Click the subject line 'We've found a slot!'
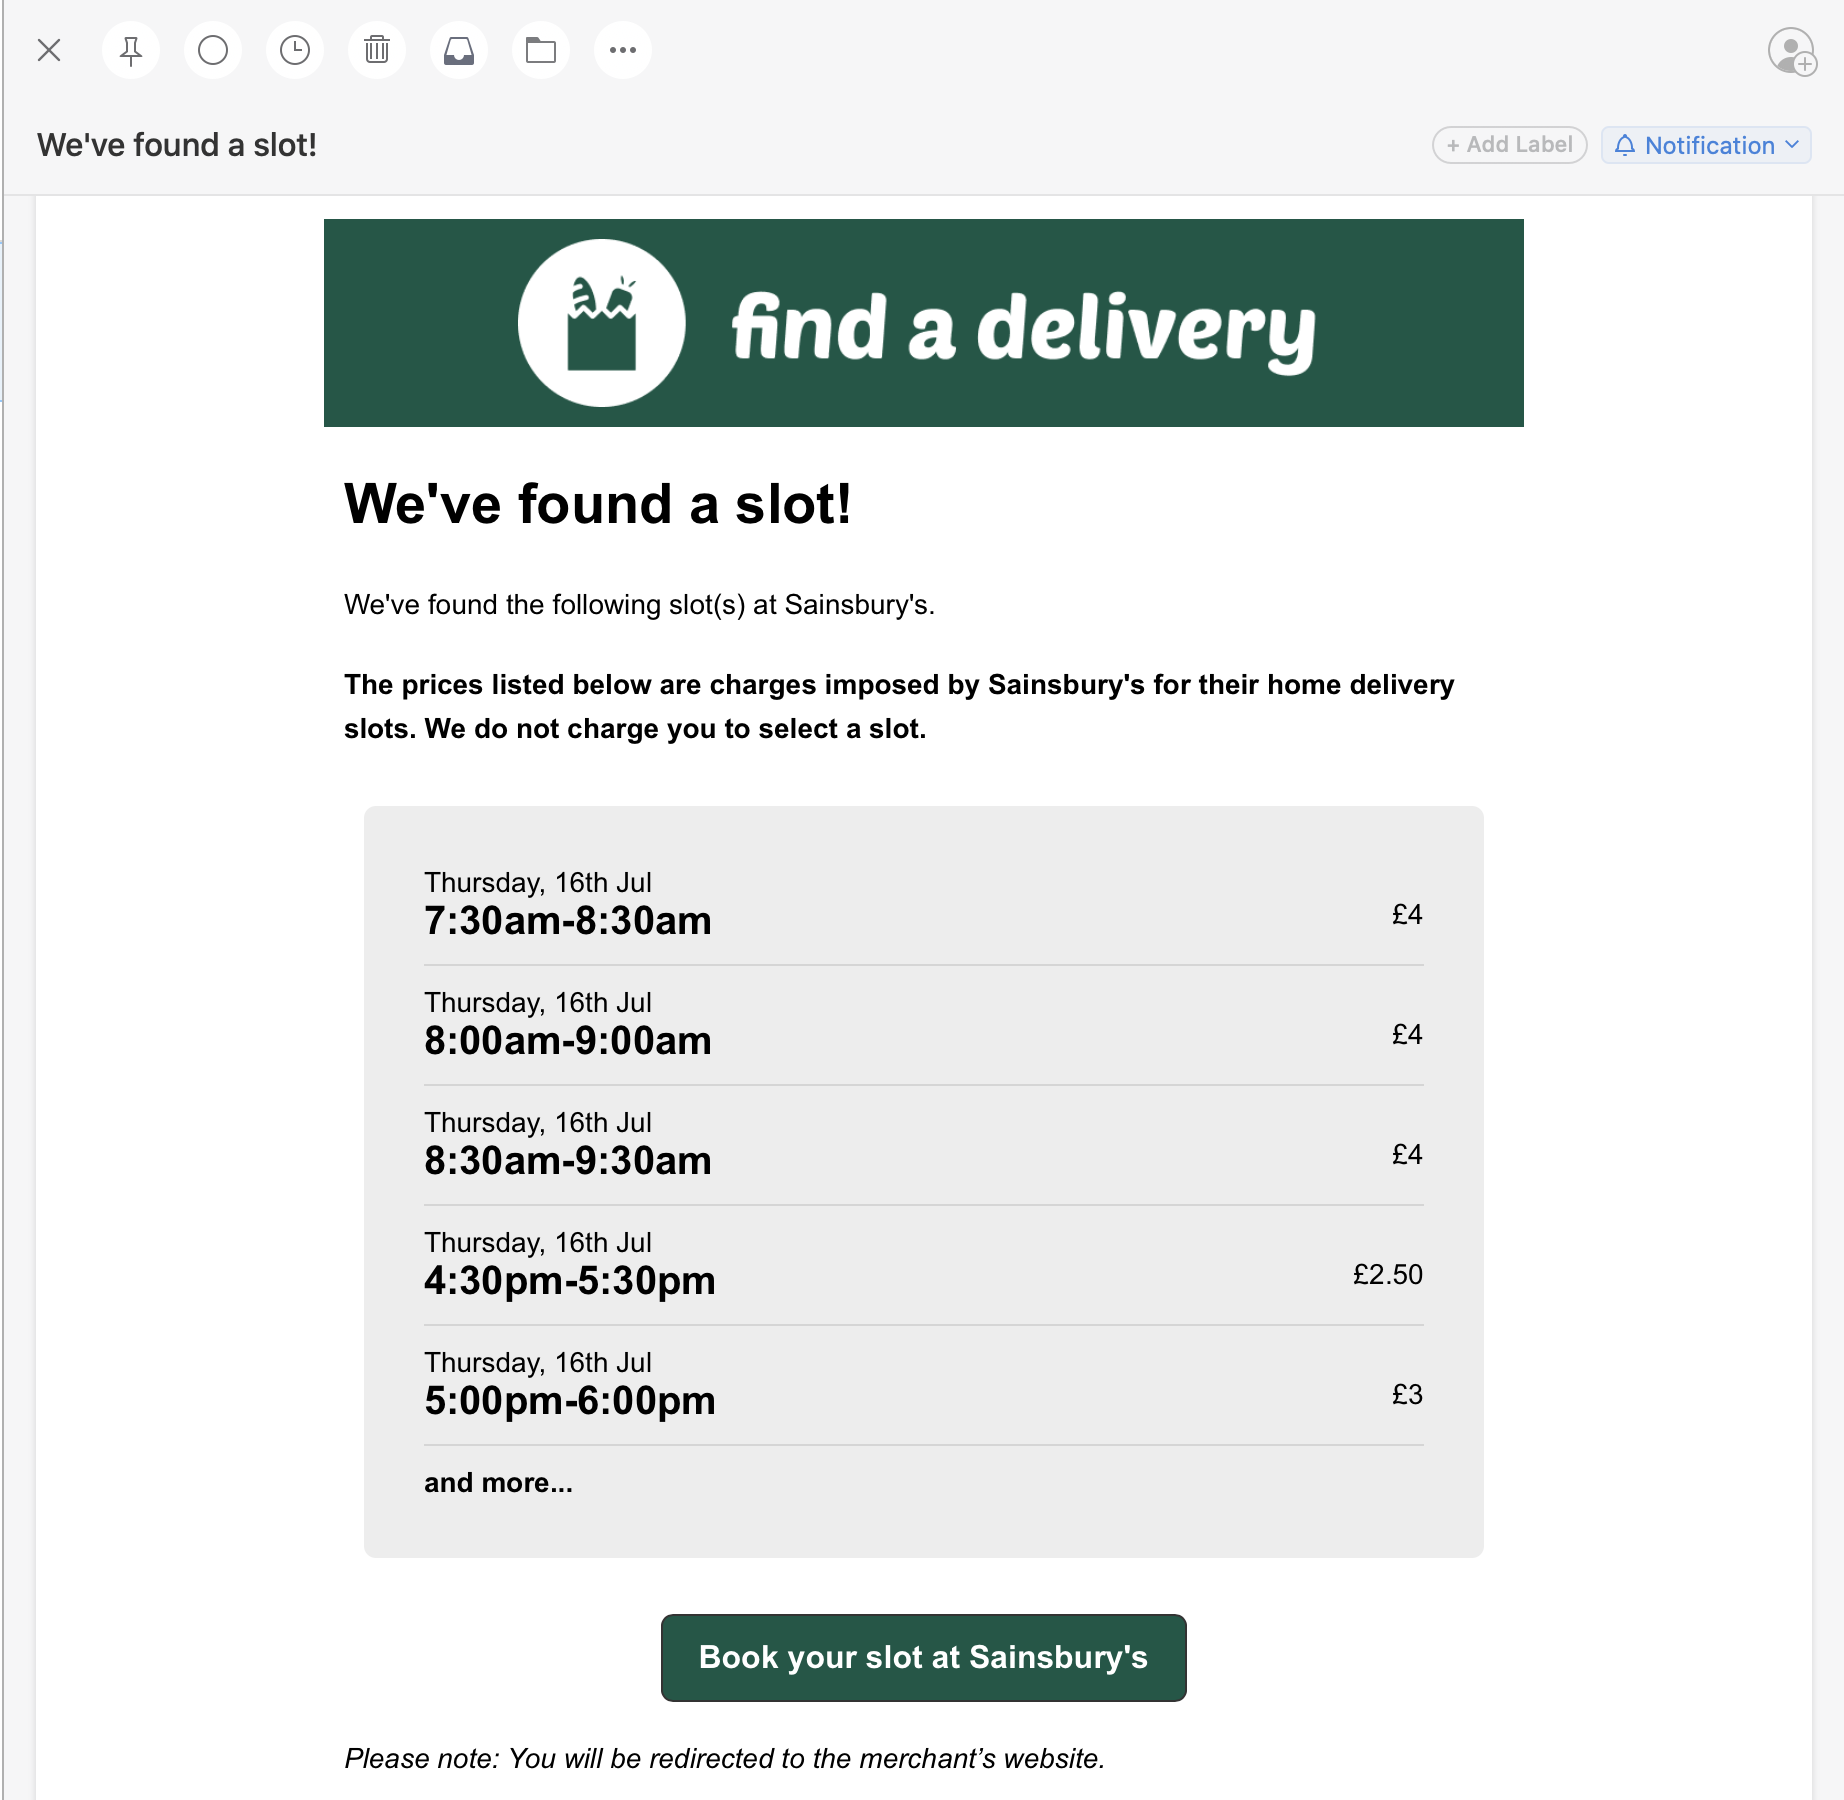Screen dimensions: 1844x1800 click(x=178, y=145)
